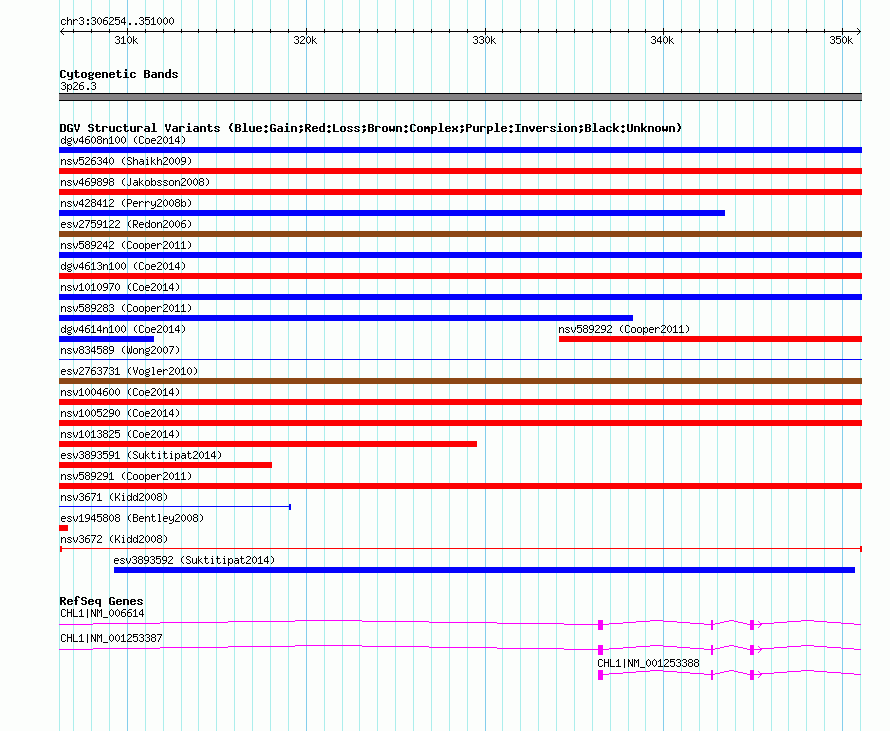Click the DGV Structural Variants track title
Screen dimensions: 890x731
(x=371, y=128)
